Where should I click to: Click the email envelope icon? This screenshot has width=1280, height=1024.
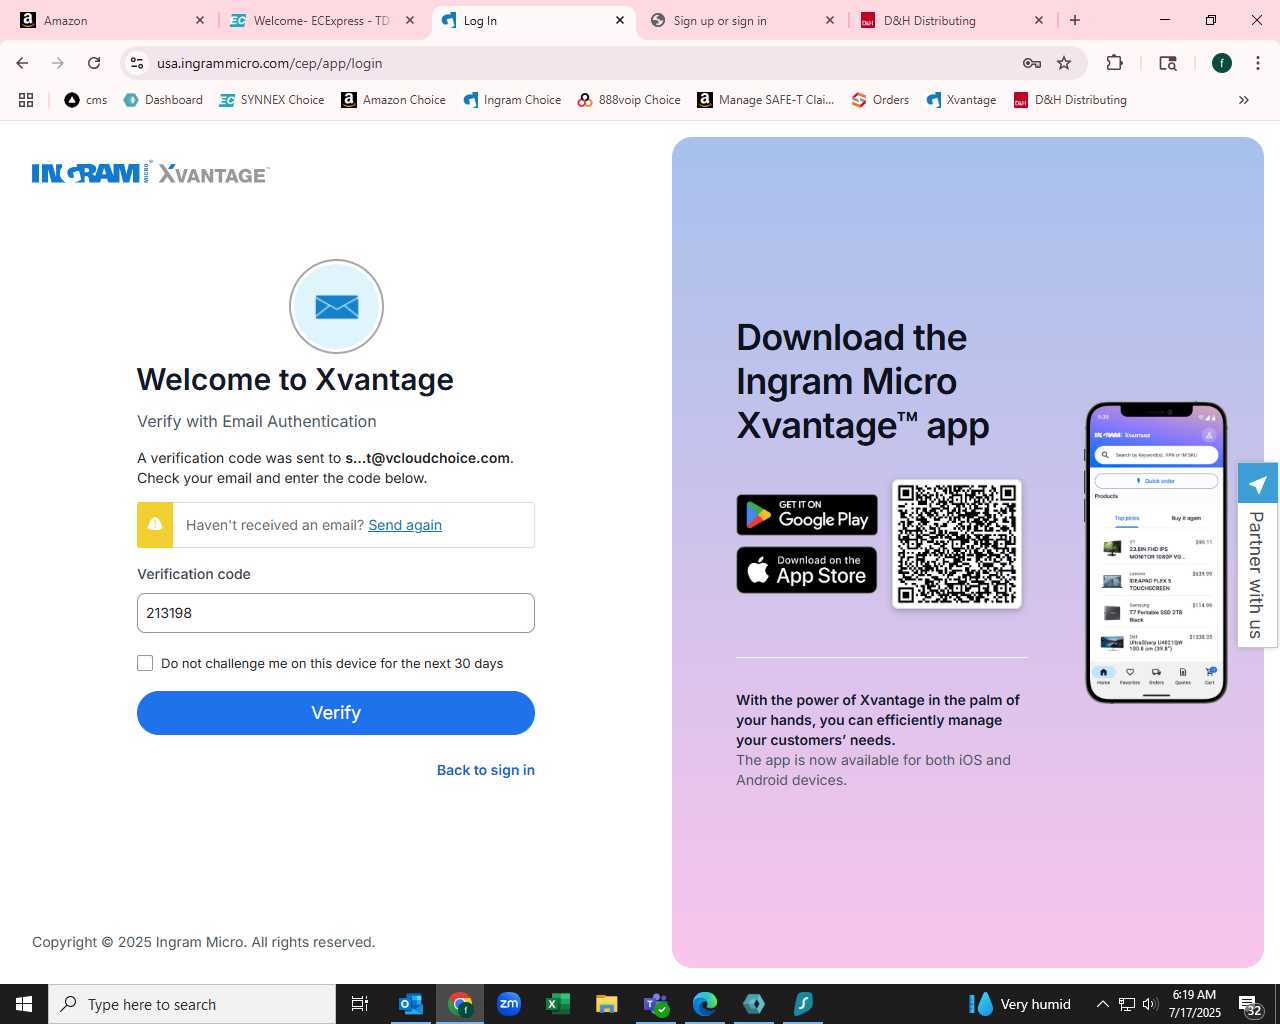pos(336,306)
